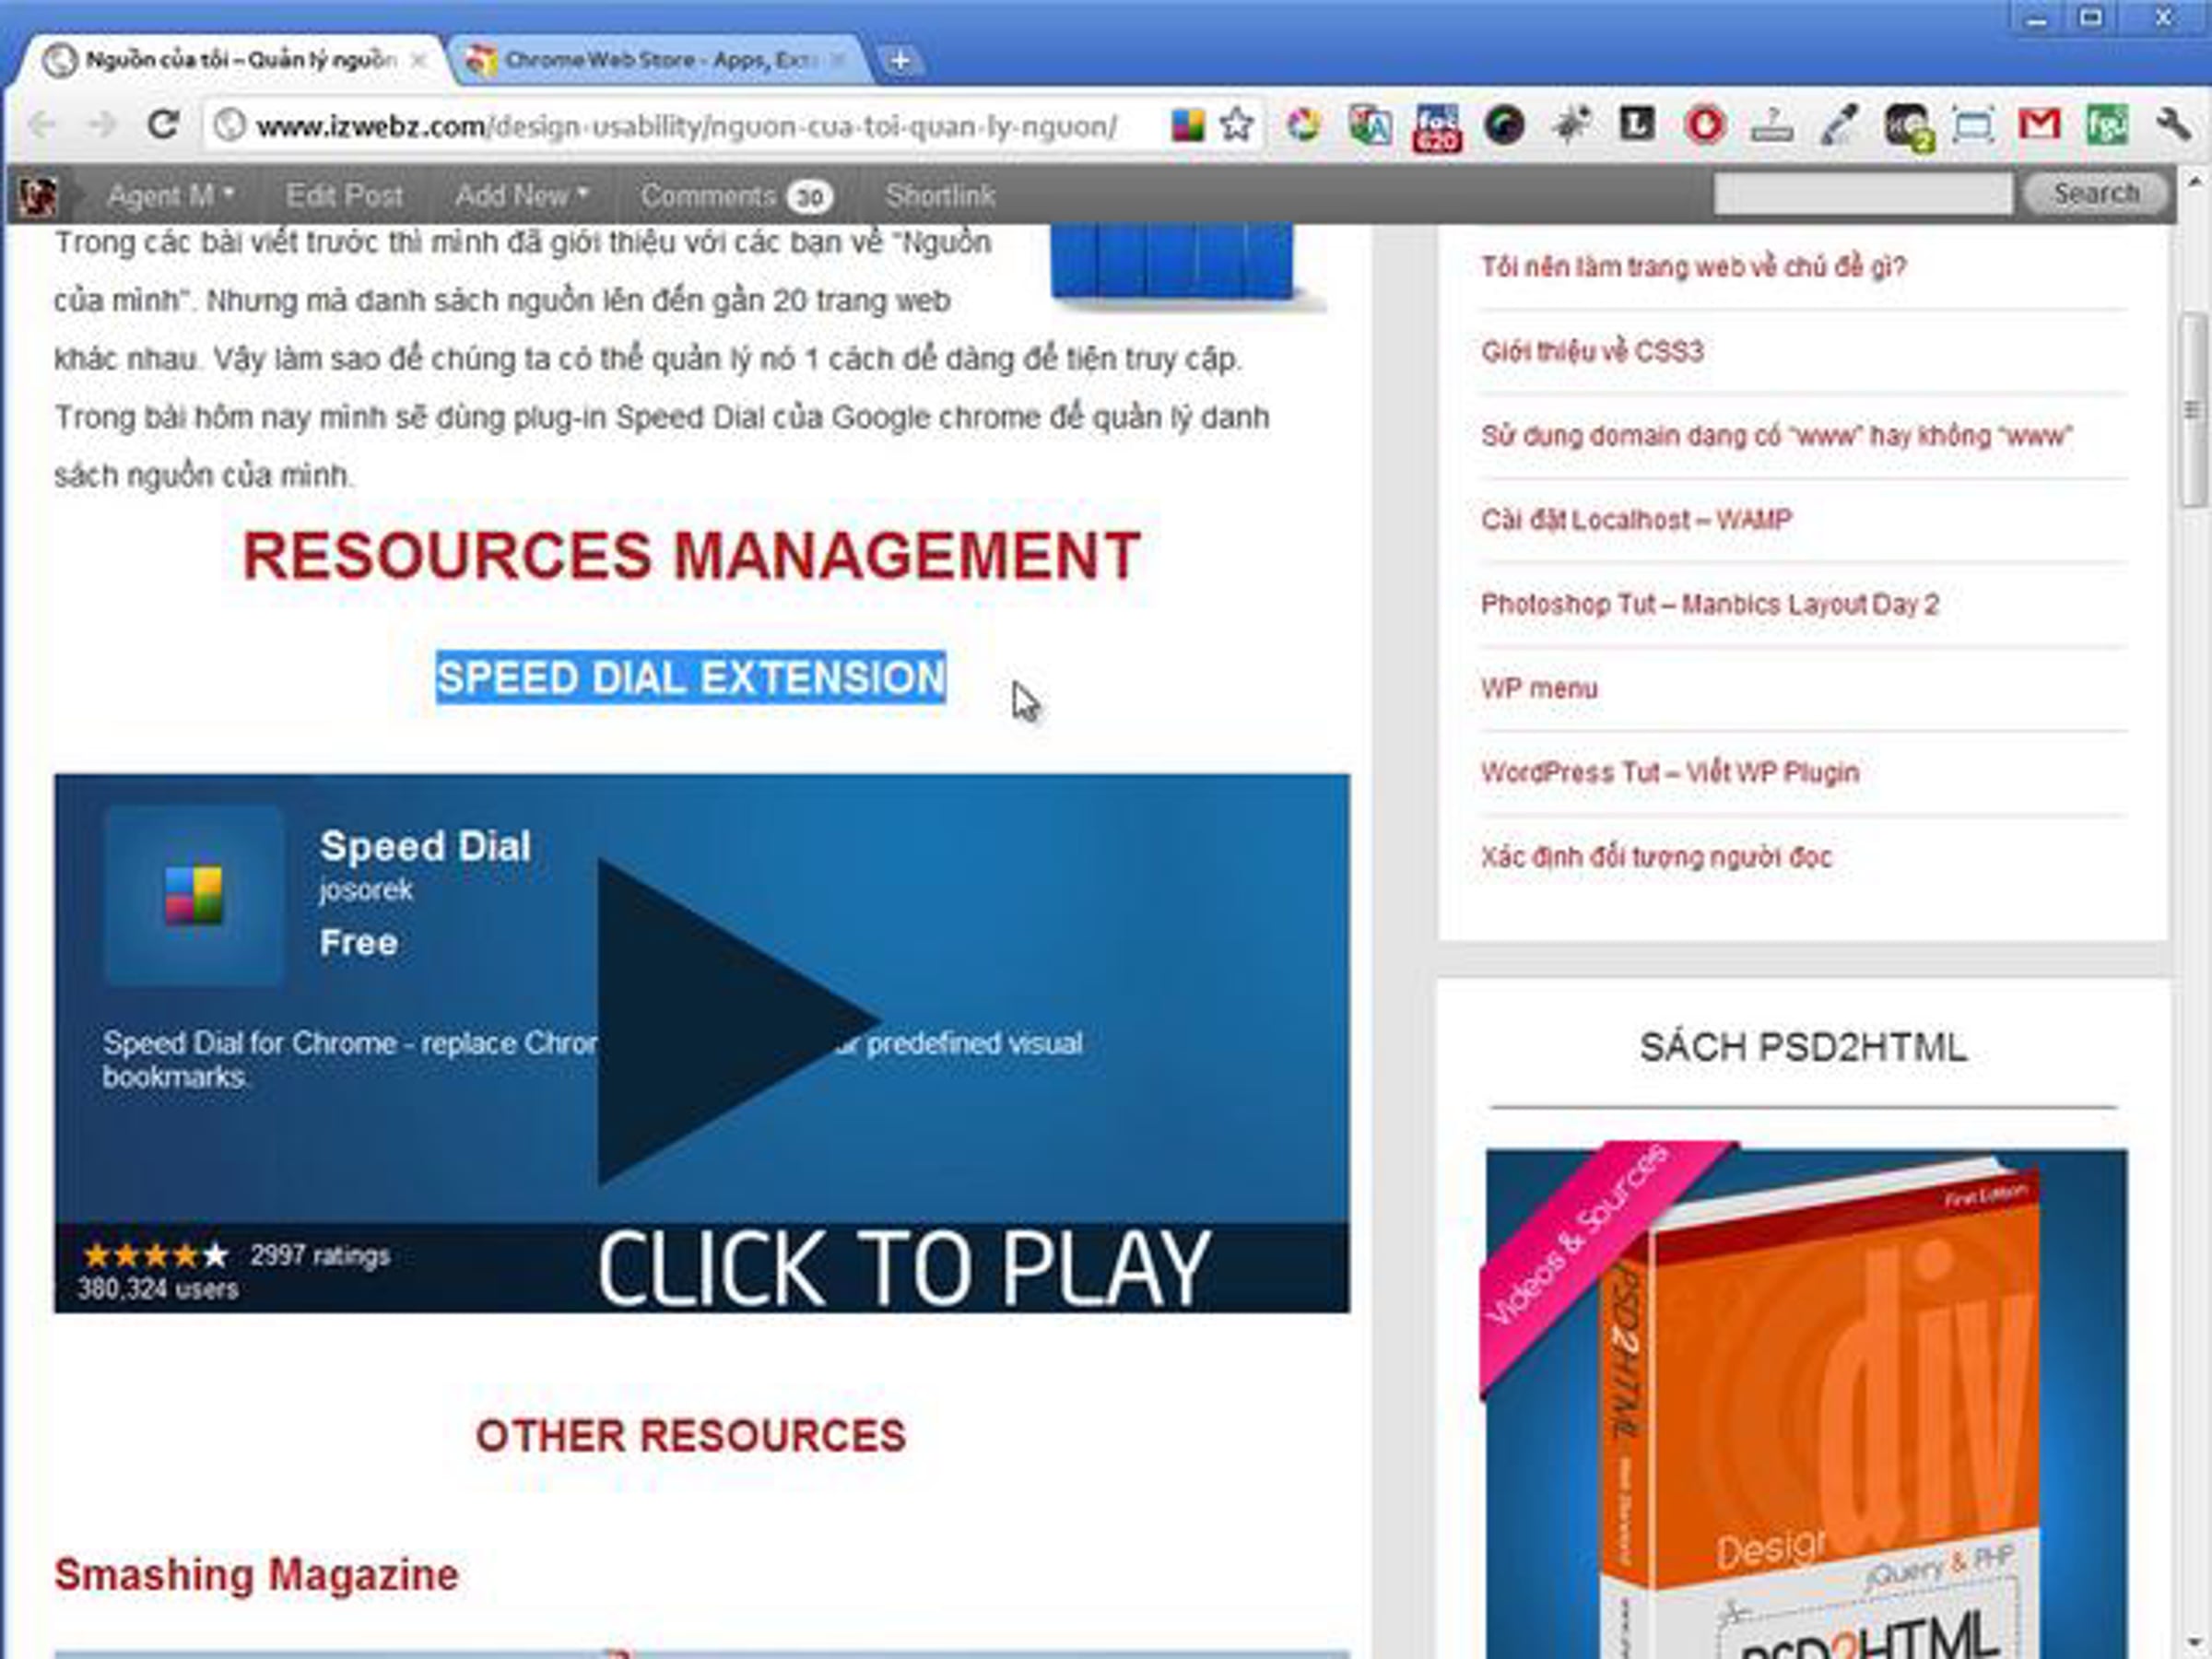
Task: Click the green fgs extension icon
Action: [2106, 126]
